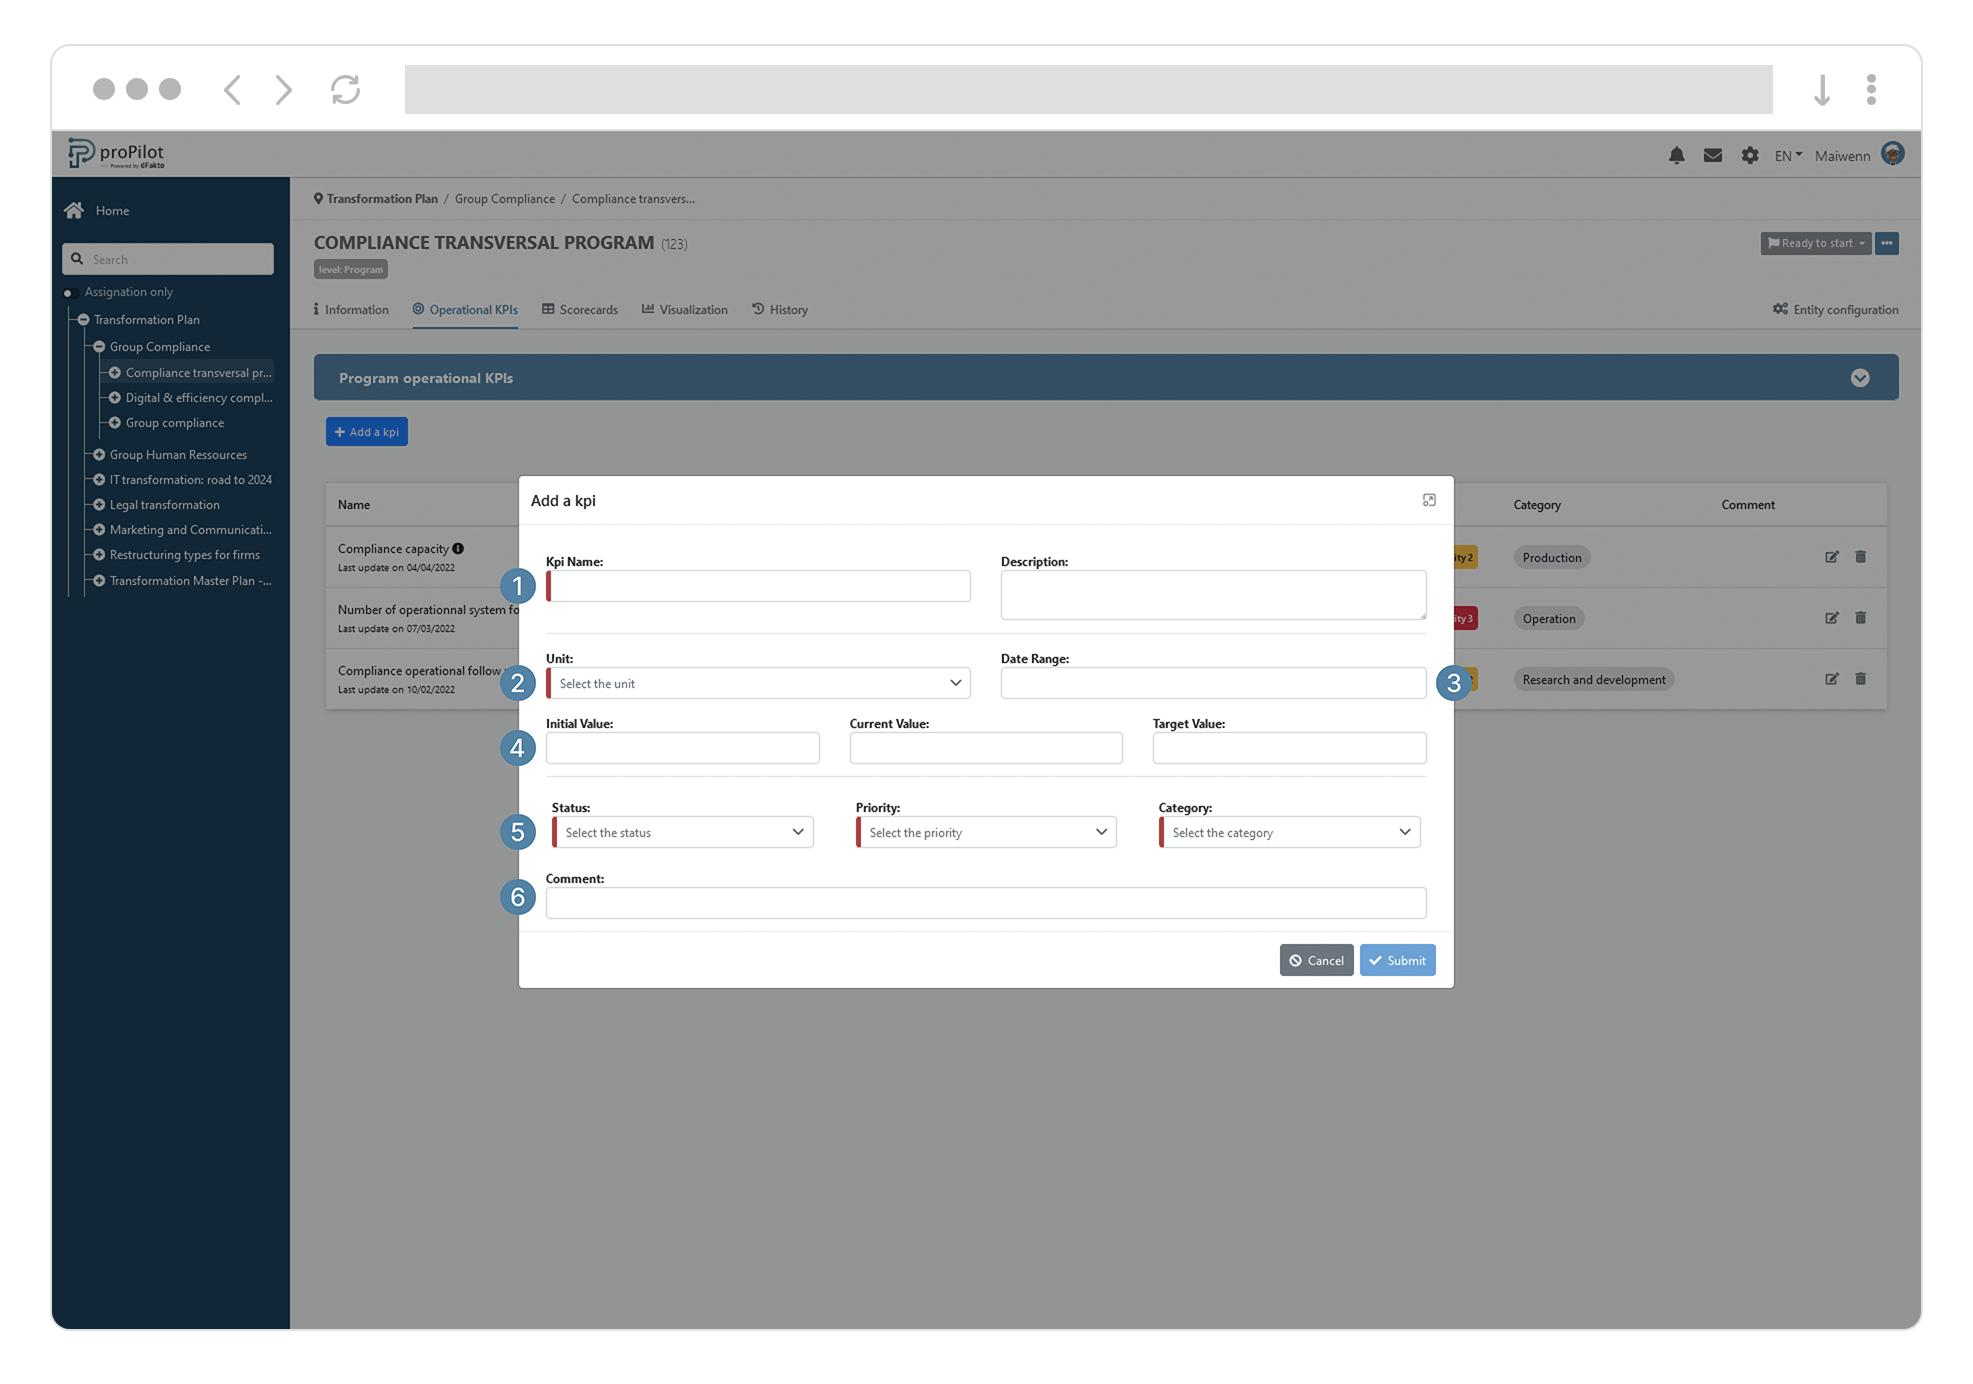Collapse the Transformation Plan tree node
Screen dimensions: 1973x1384
[x=84, y=320]
